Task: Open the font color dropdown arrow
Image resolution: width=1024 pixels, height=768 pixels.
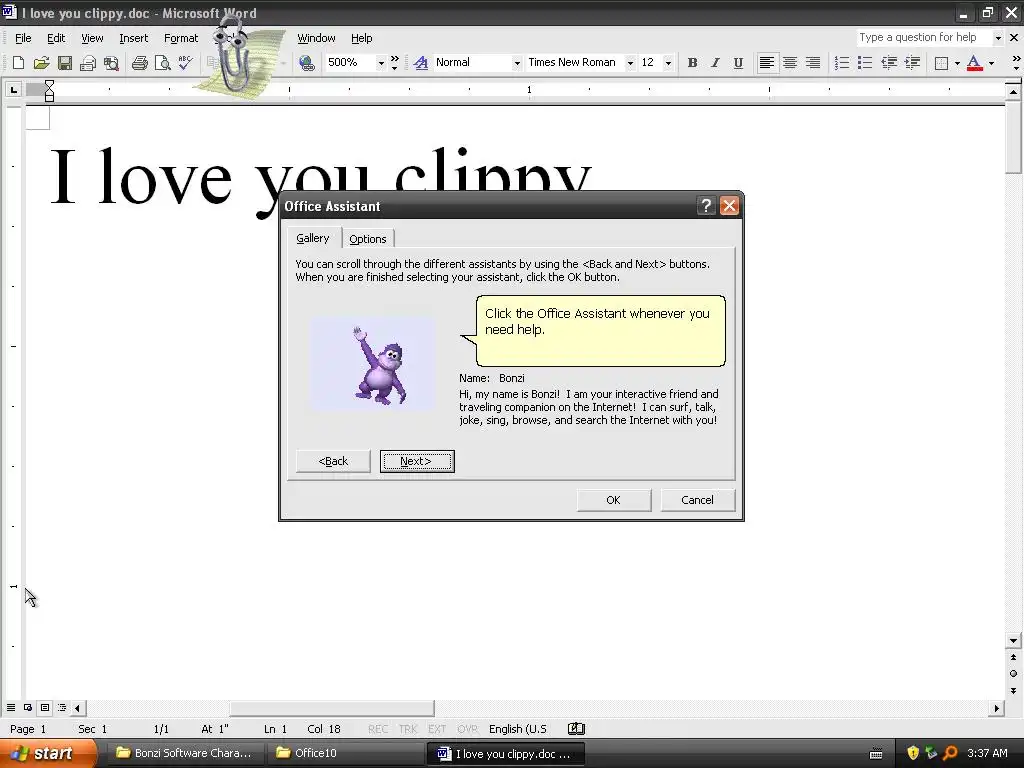Action: pyautogui.click(x=991, y=63)
